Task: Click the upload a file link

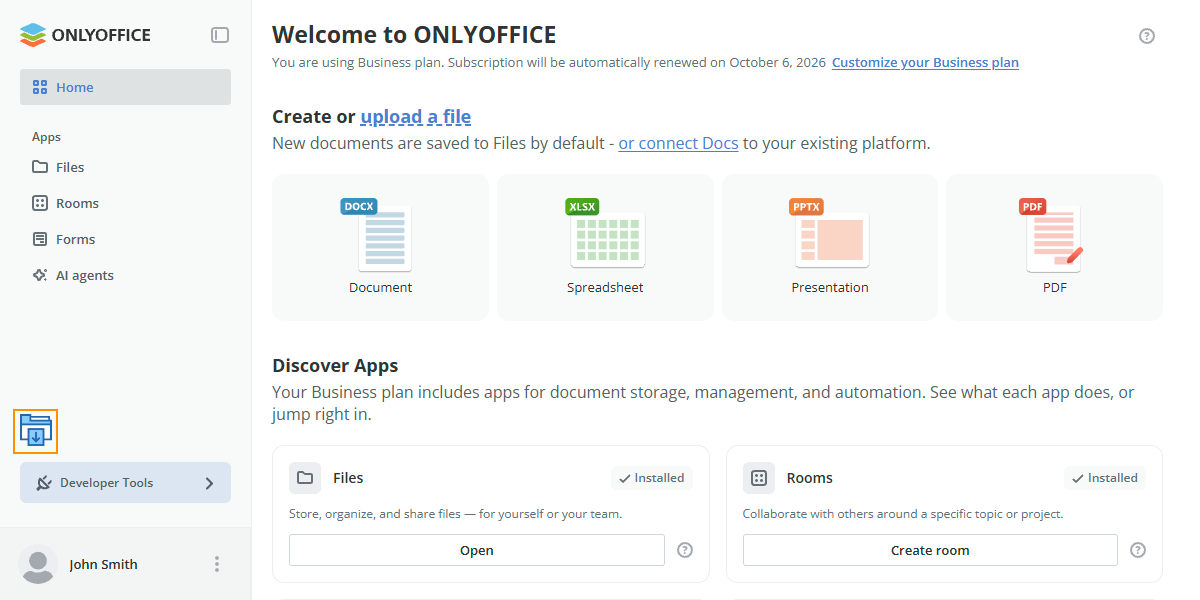Action: [x=416, y=117]
